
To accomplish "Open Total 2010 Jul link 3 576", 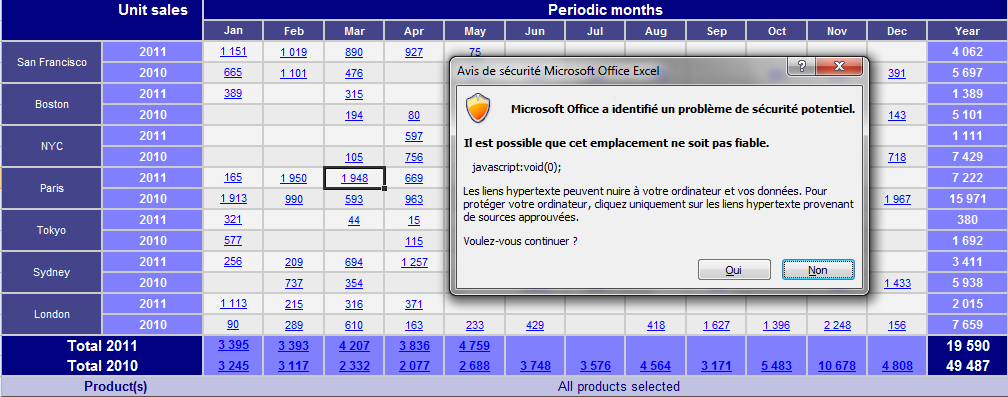I will pos(595,367).
